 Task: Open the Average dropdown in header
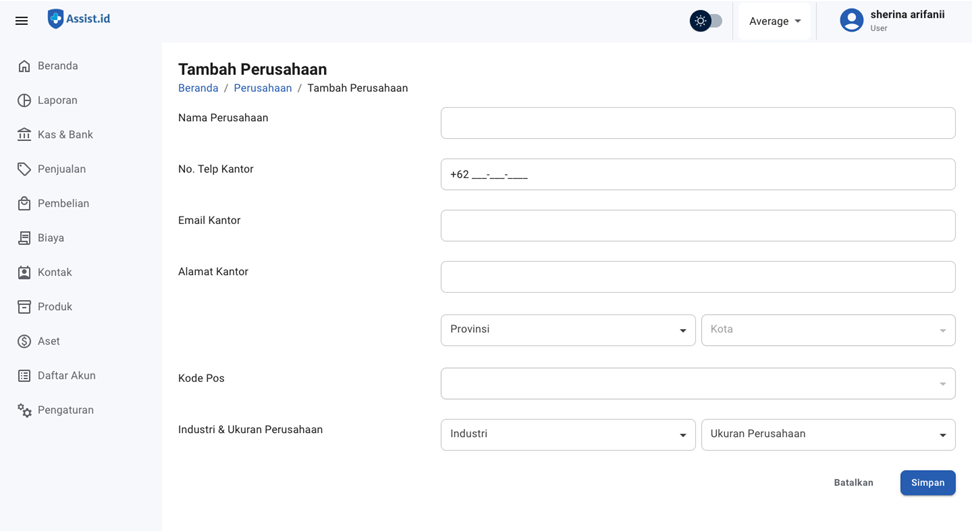point(774,21)
